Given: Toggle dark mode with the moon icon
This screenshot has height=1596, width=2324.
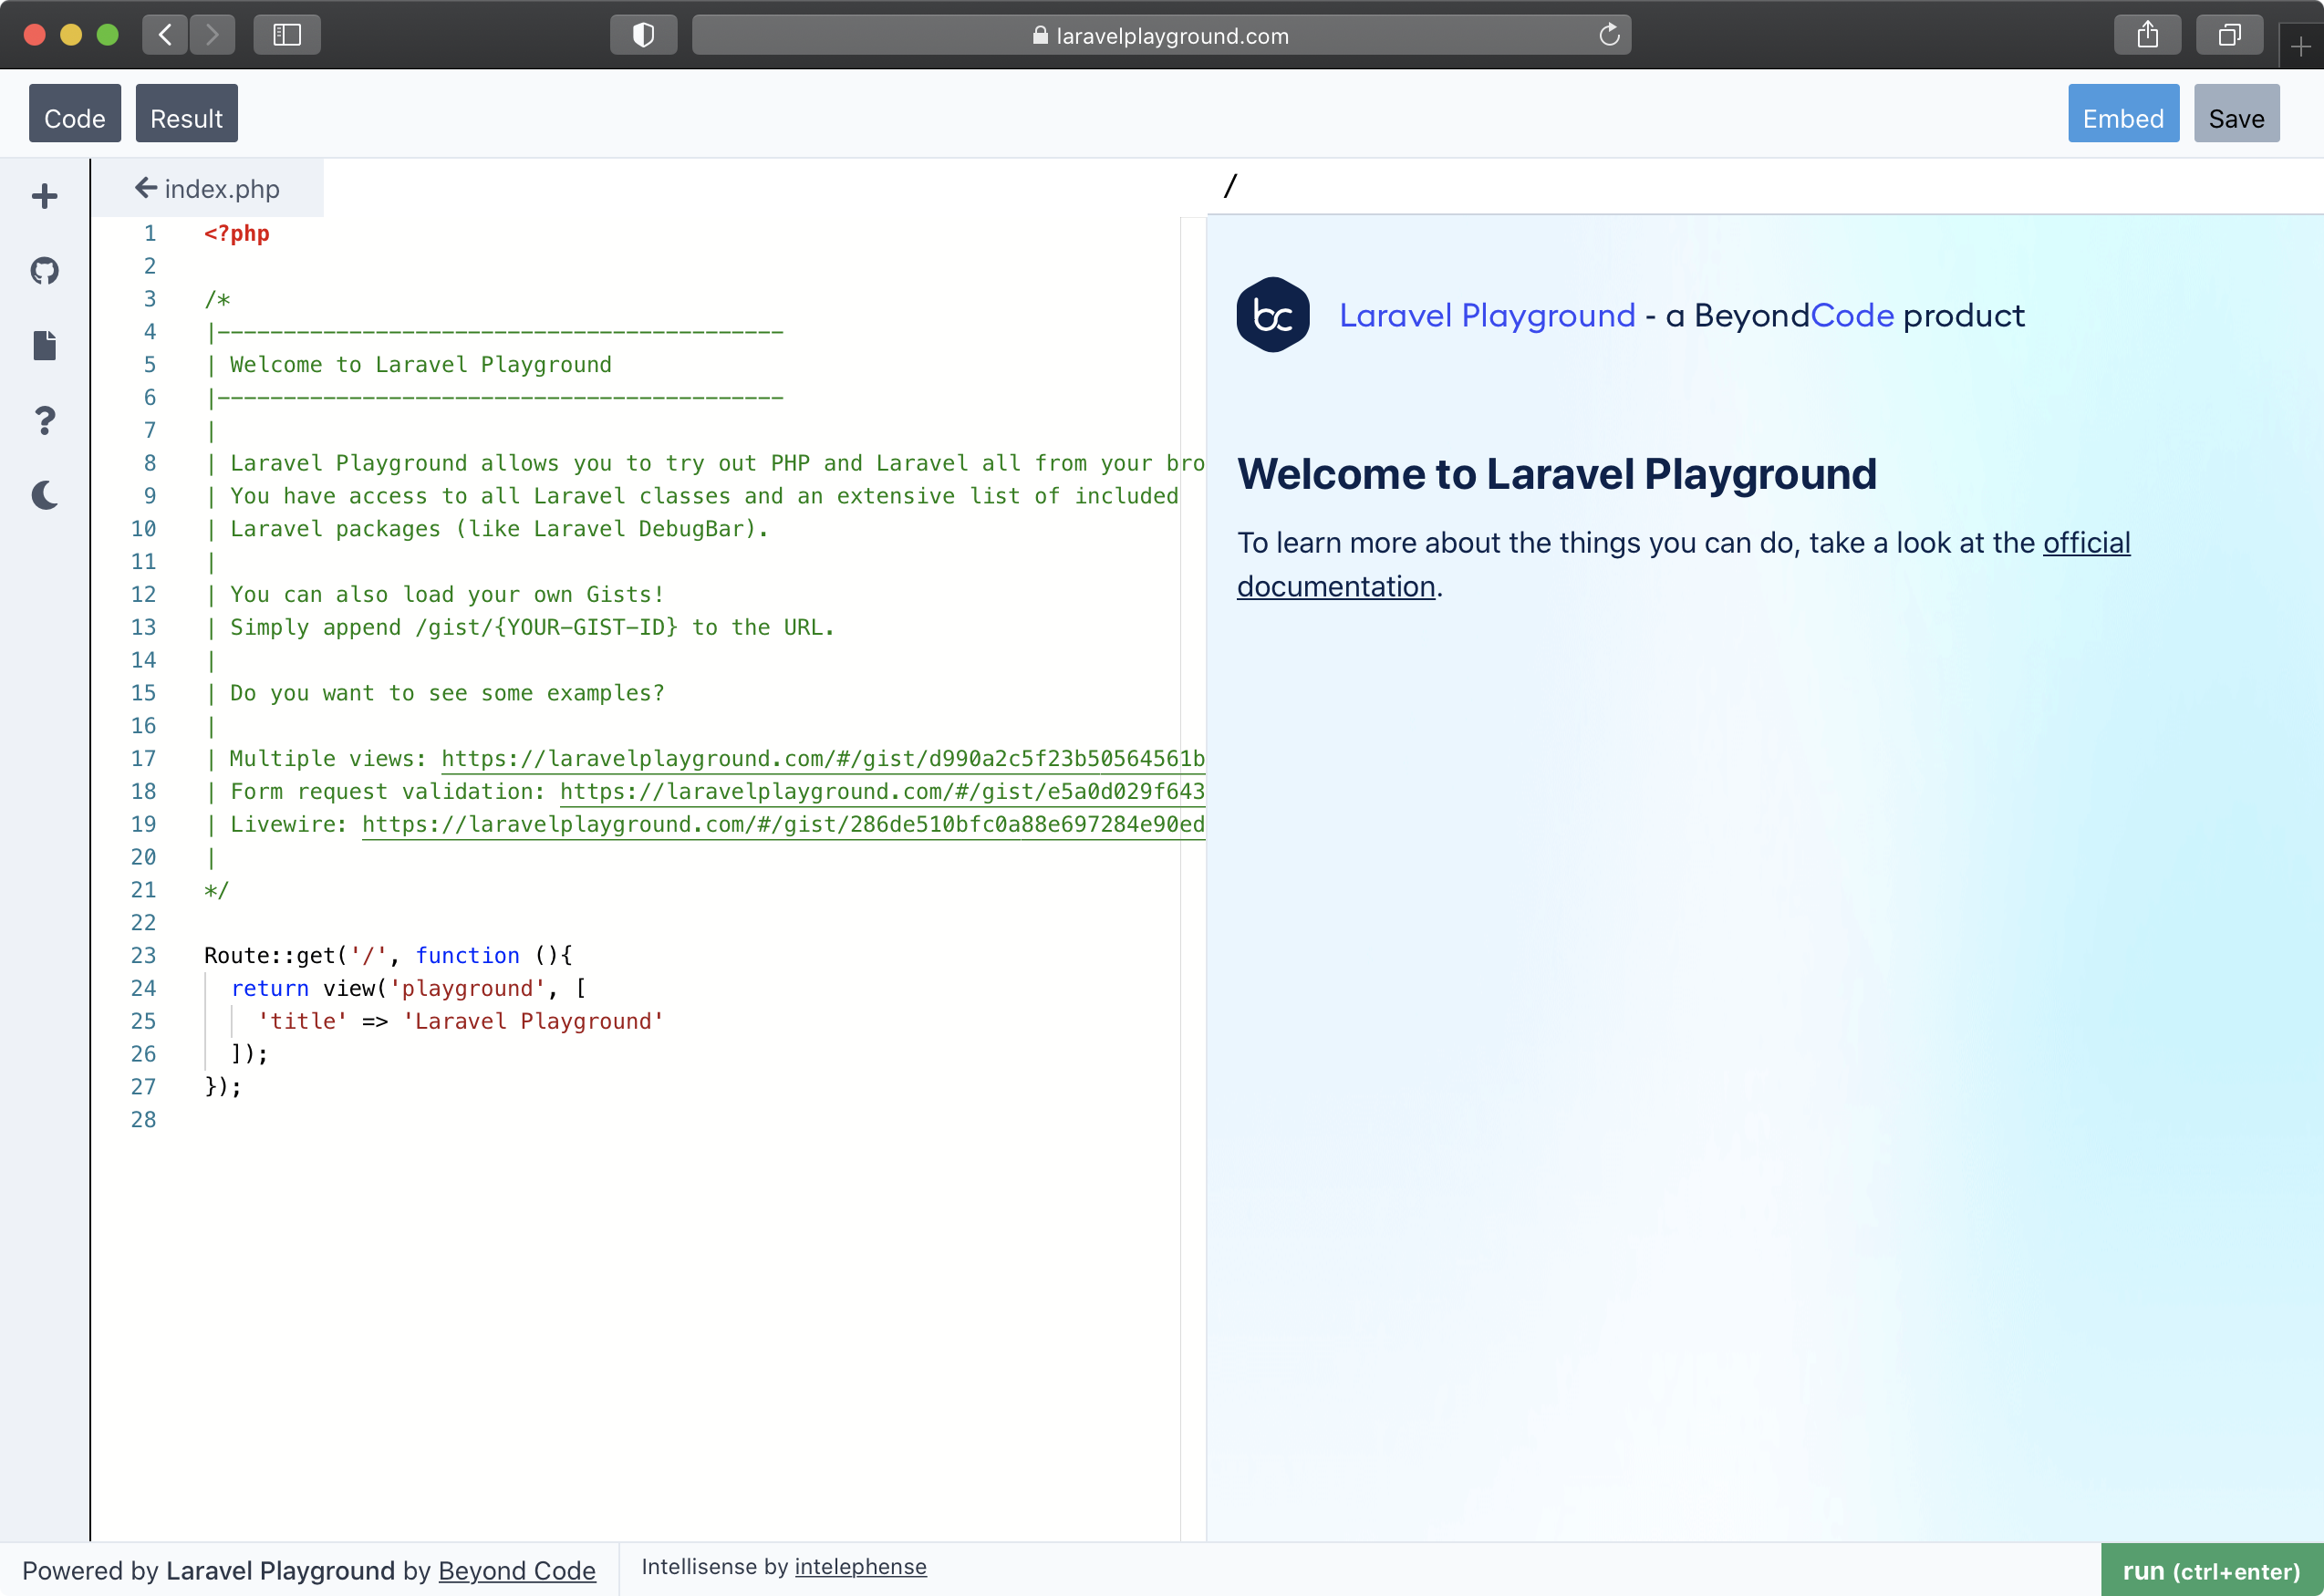Looking at the screenshot, I should click(44, 495).
